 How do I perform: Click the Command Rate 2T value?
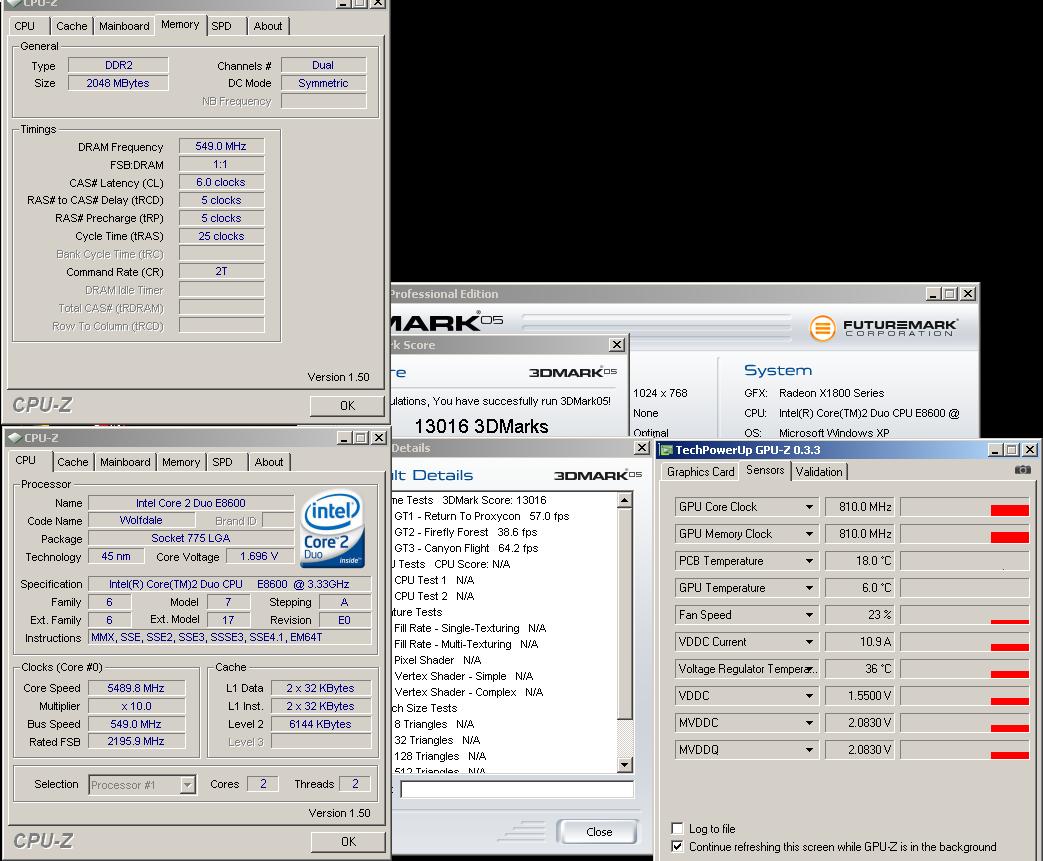222,271
